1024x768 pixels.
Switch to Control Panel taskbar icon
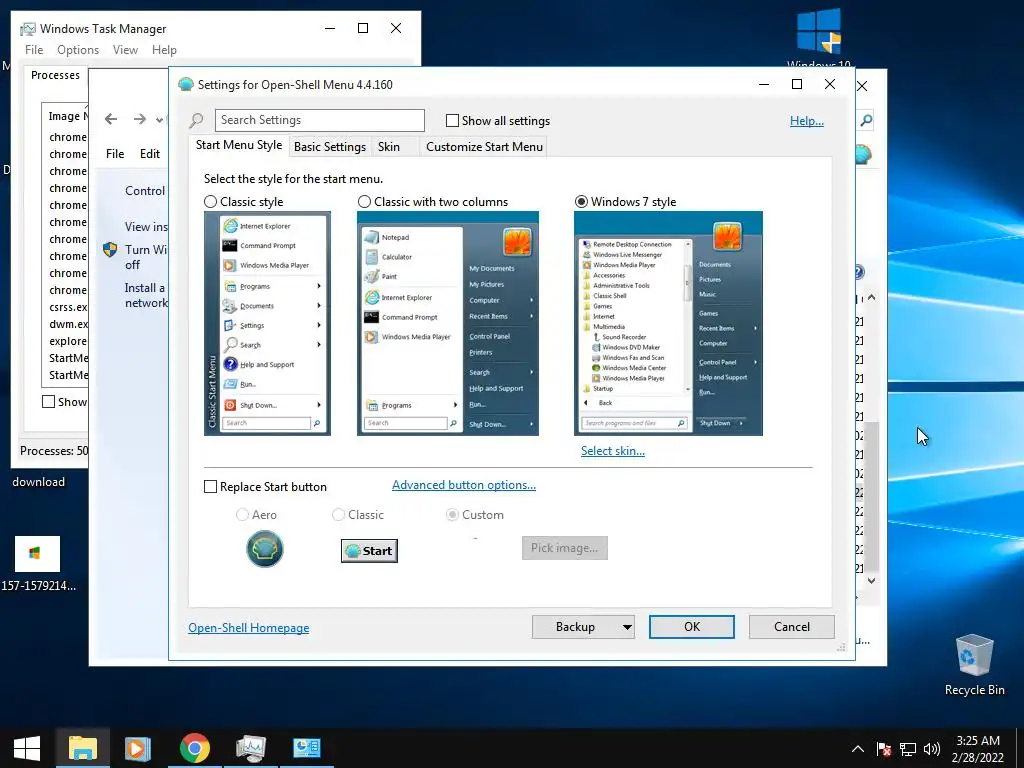(x=307, y=748)
